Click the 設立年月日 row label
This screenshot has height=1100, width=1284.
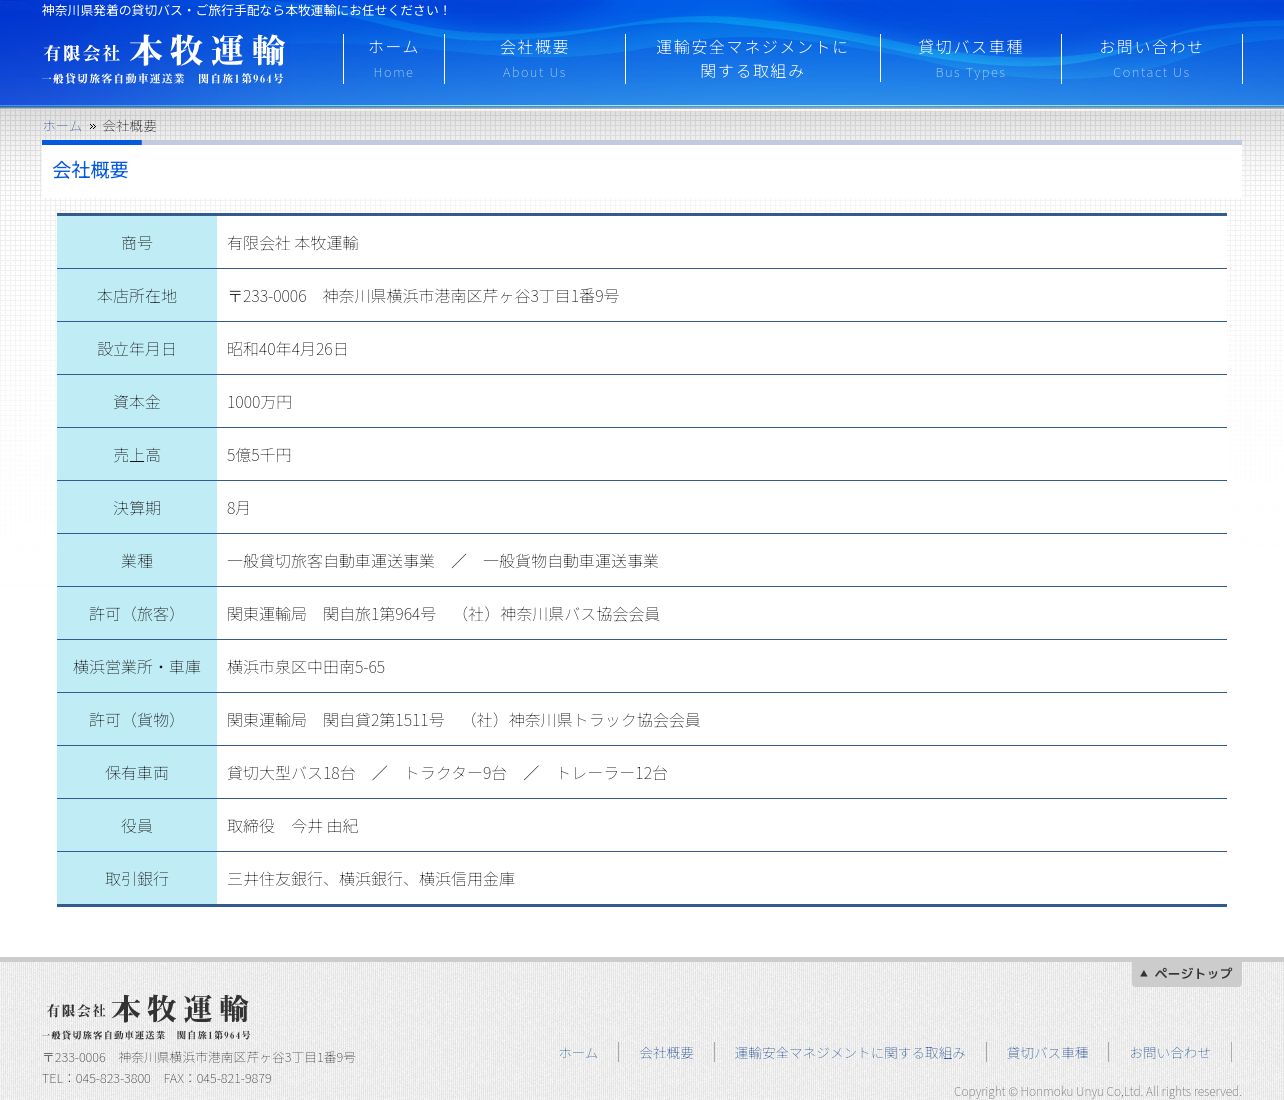pyautogui.click(x=137, y=349)
